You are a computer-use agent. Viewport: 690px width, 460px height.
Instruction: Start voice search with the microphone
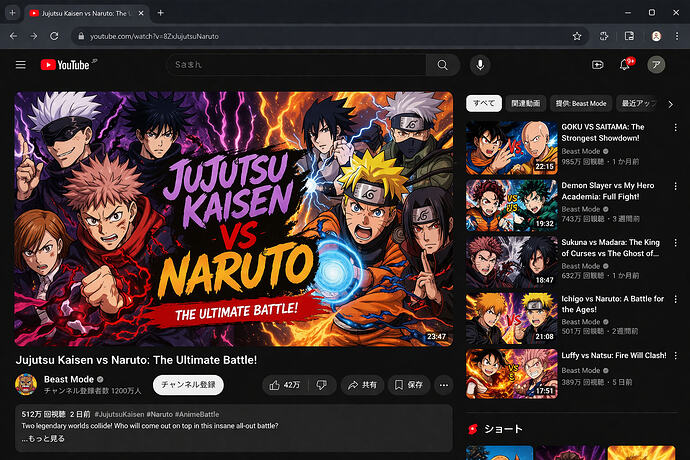coord(480,65)
